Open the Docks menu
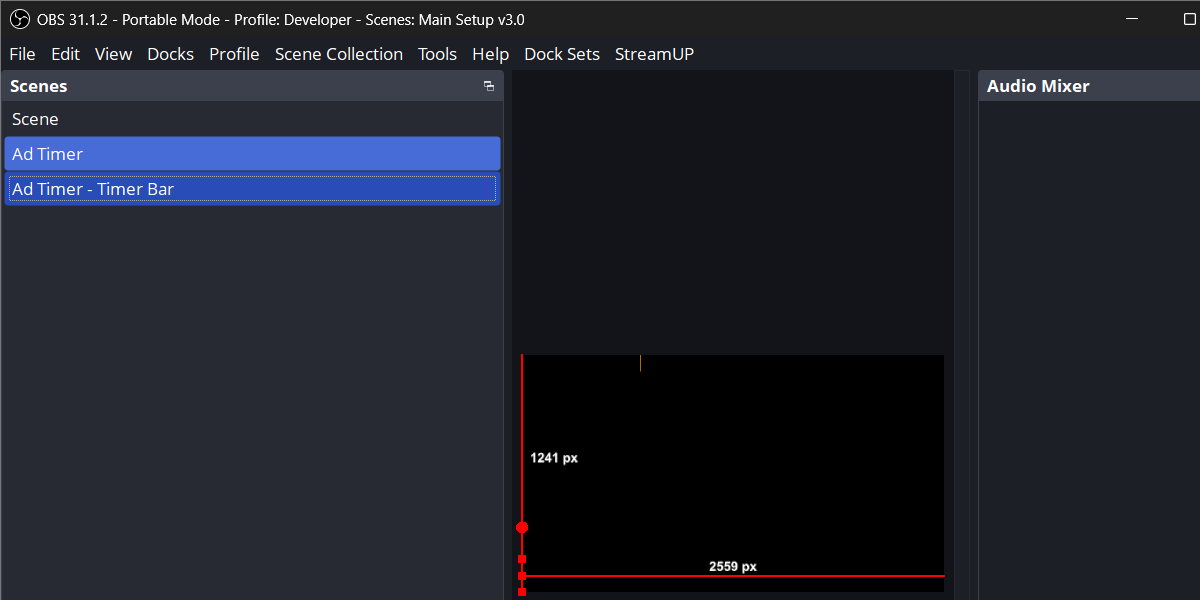 point(170,54)
